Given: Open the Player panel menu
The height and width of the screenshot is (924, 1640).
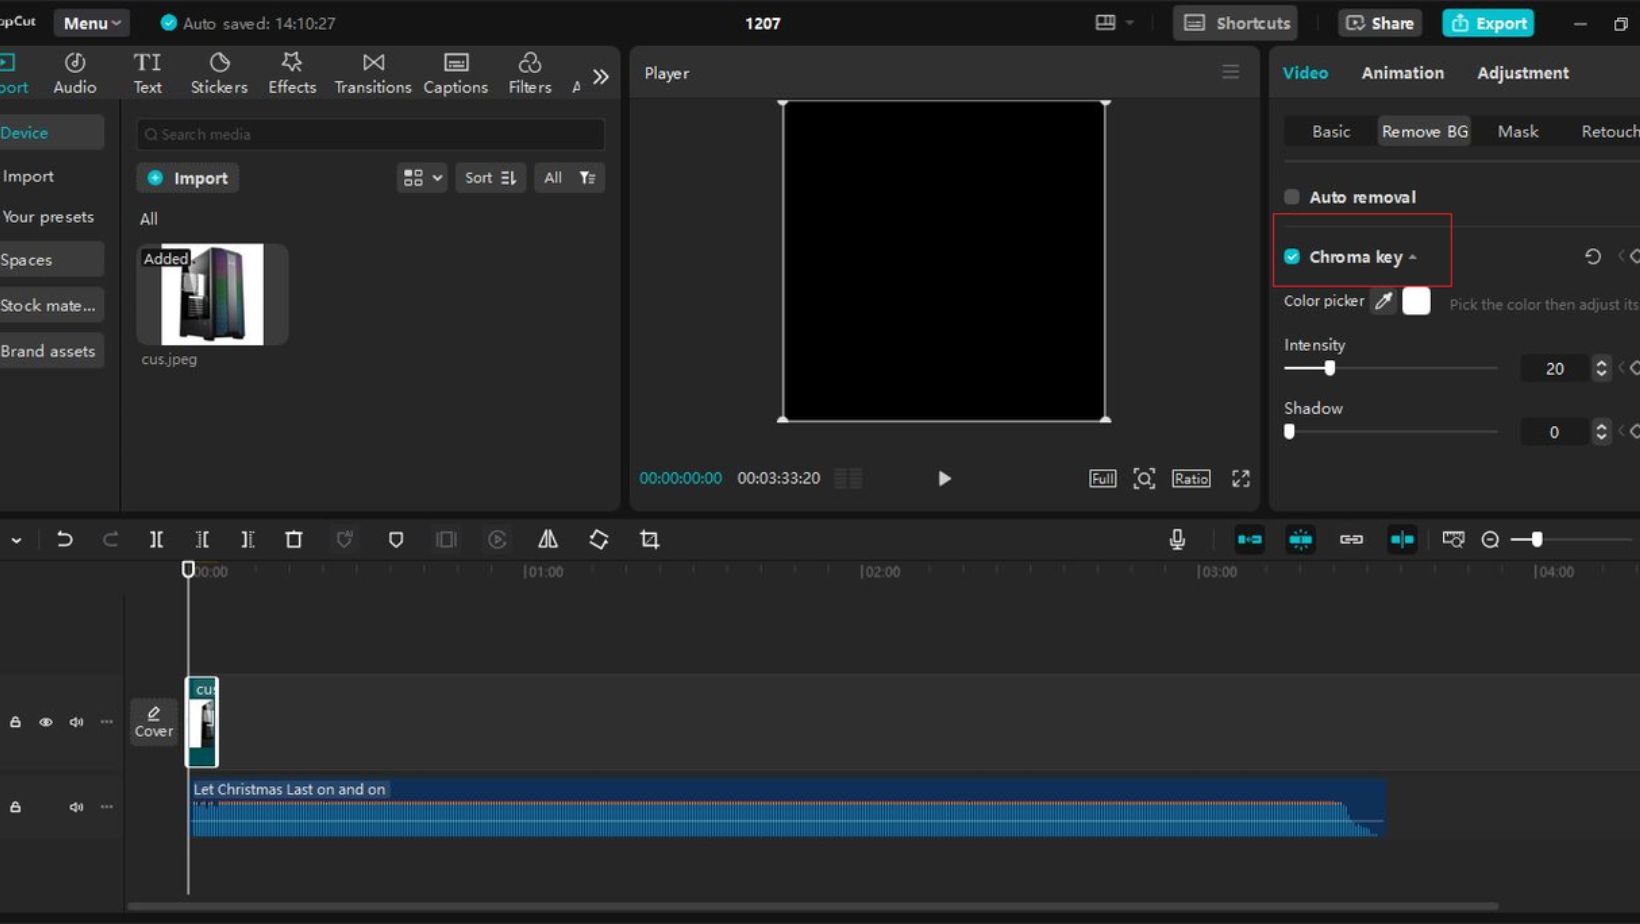Looking at the screenshot, I should click(1230, 72).
